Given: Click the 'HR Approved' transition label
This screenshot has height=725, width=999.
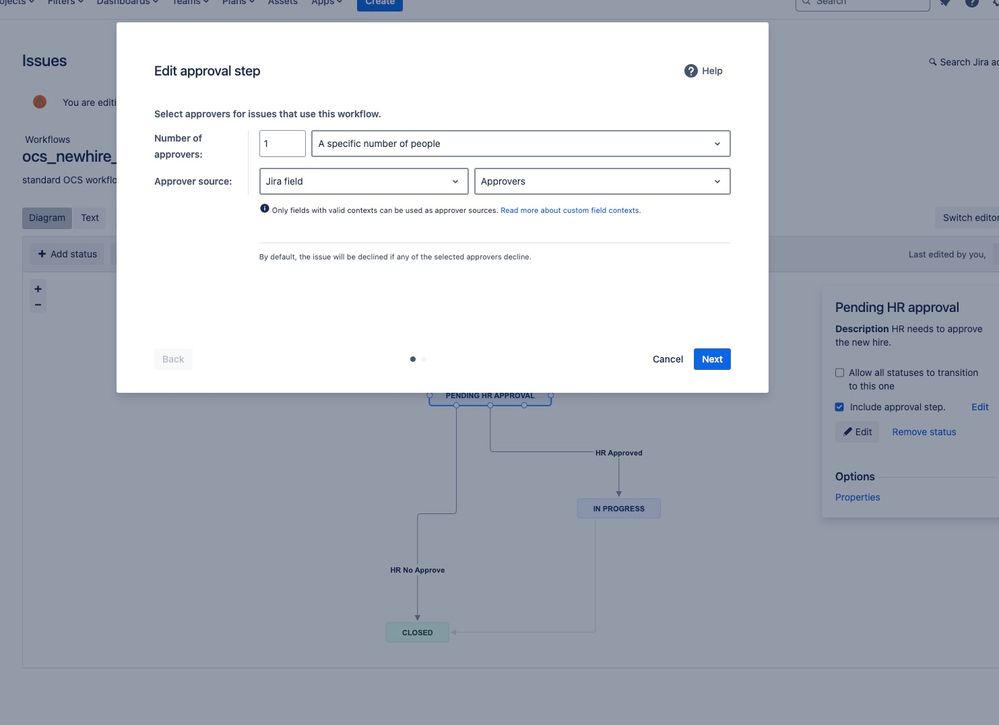Looking at the screenshot, I should [x=619, y=453].
